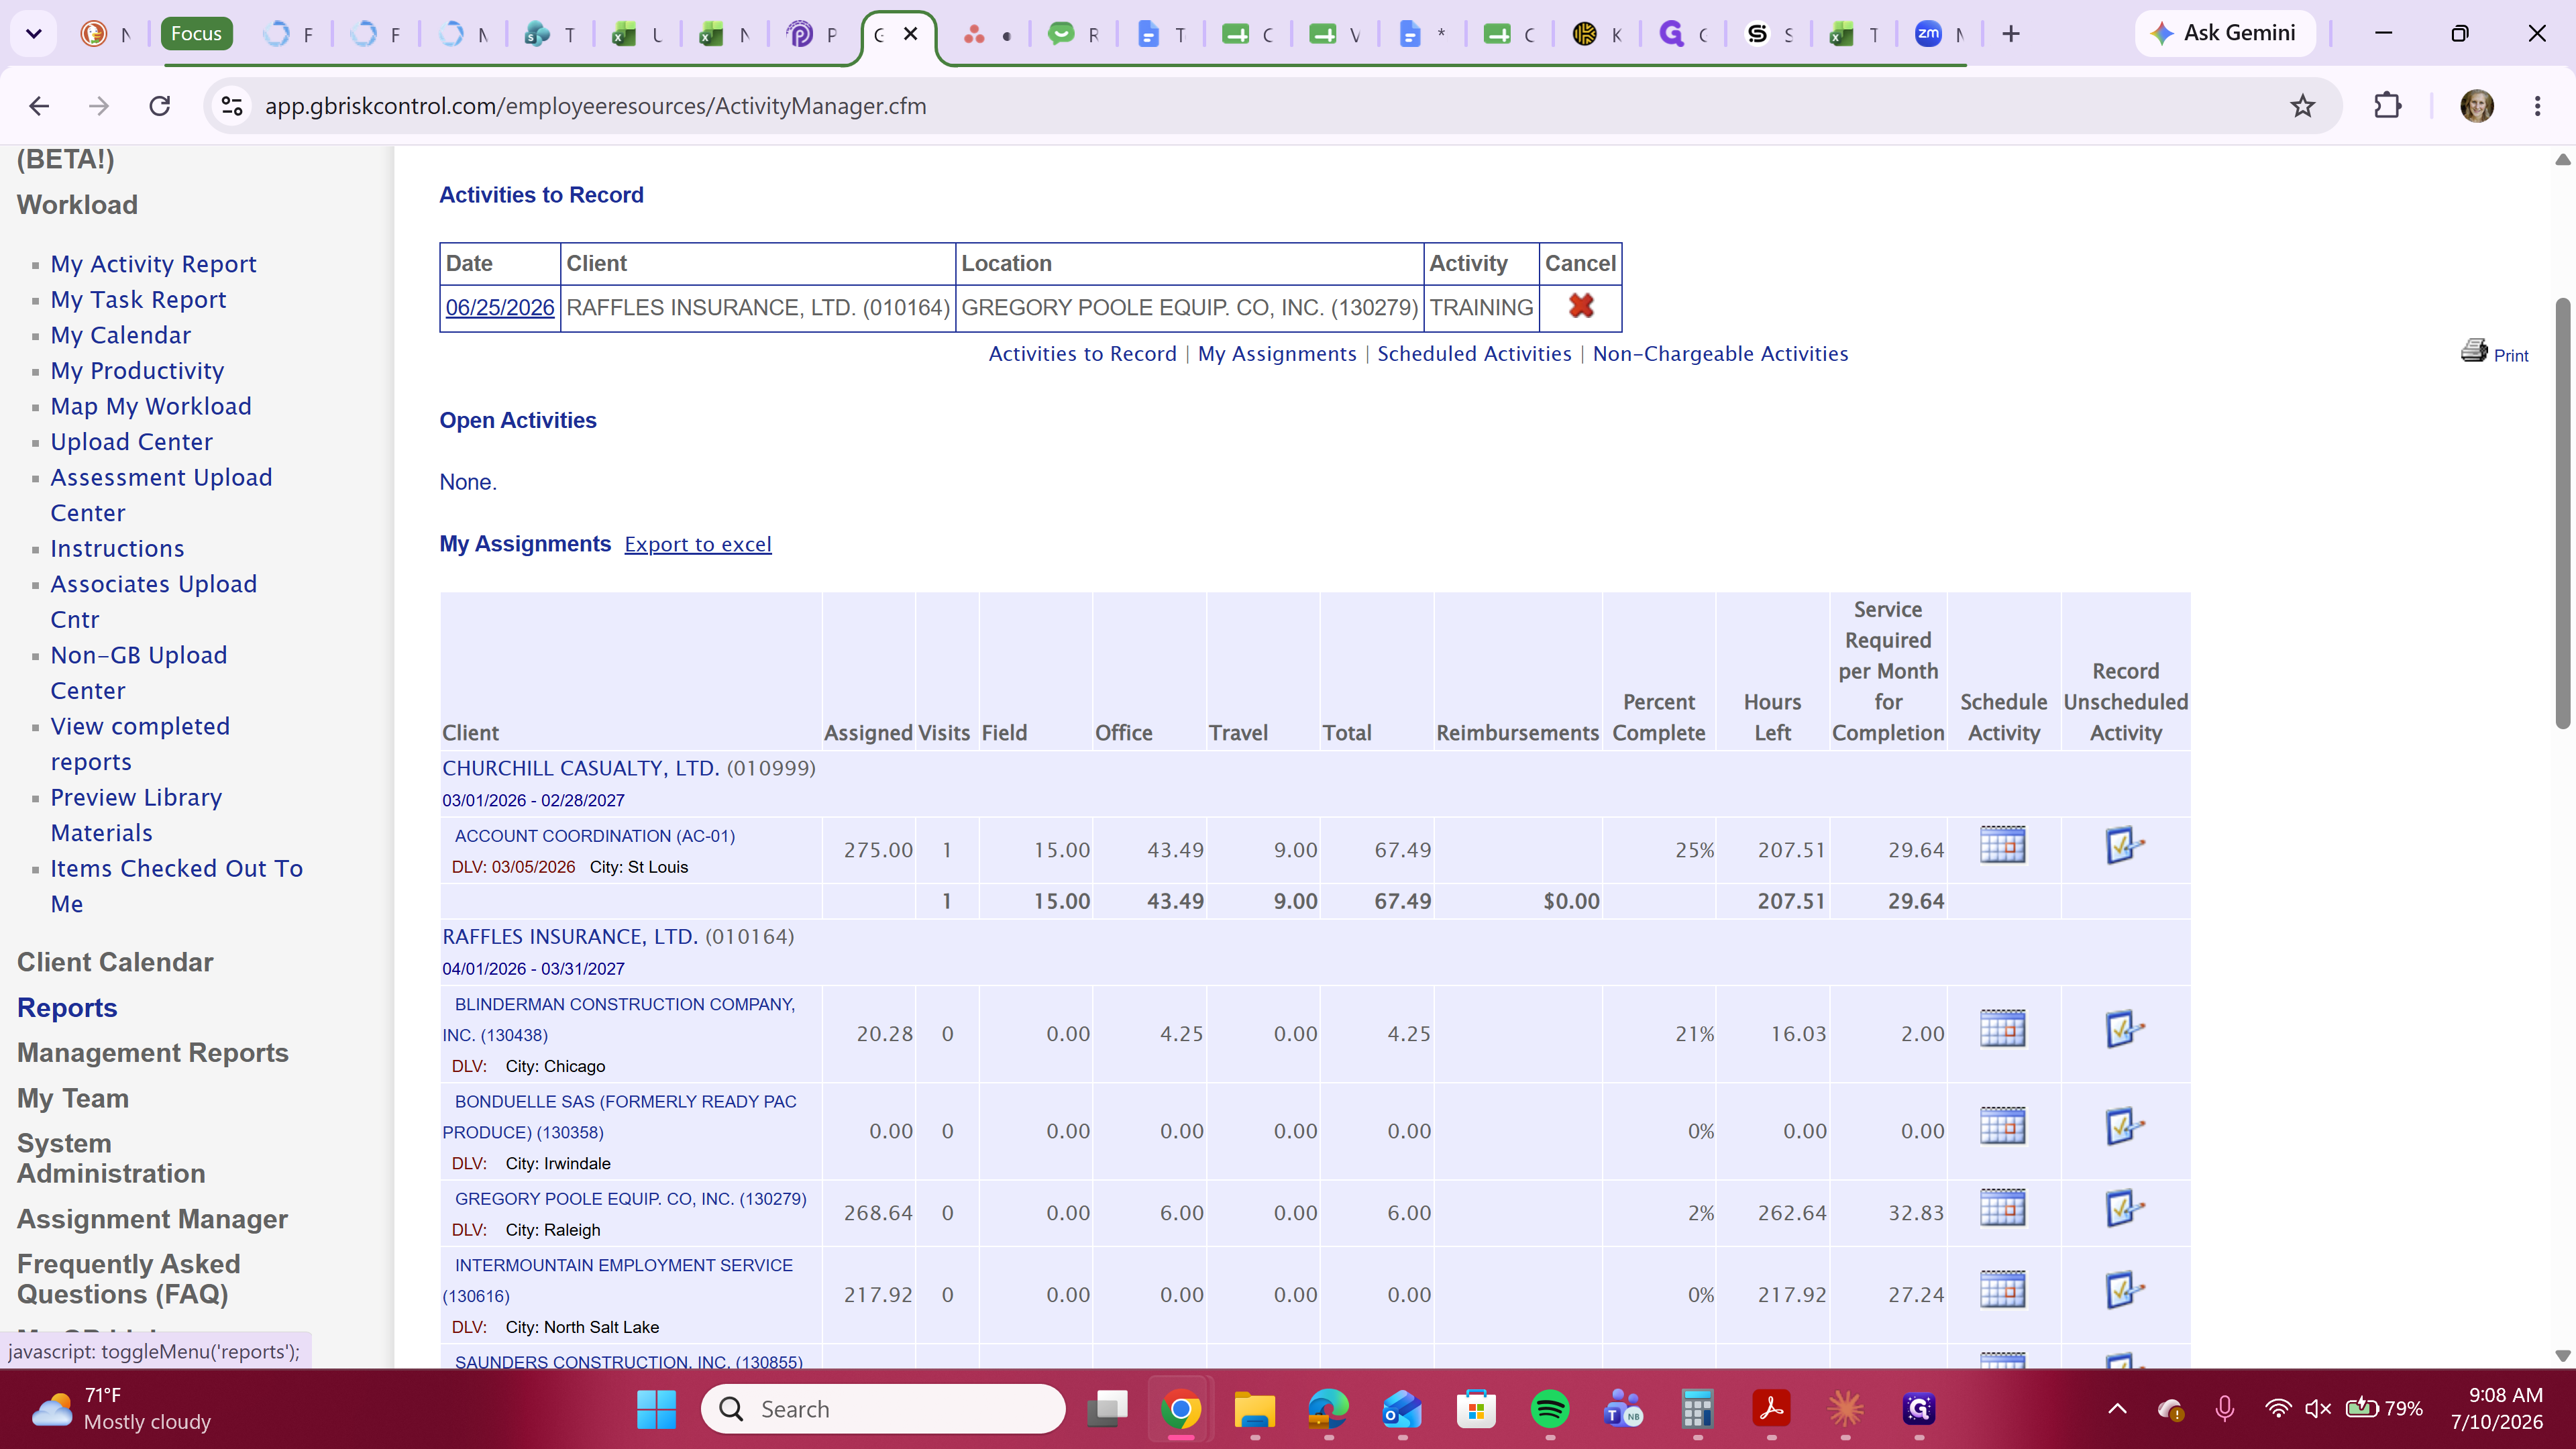Schedule activity for INTERMOUNTAIN EMPLOYMENT SERVICE
The height and width of the screenshot is (1449, 2576).
[x=2002, y=1290]
